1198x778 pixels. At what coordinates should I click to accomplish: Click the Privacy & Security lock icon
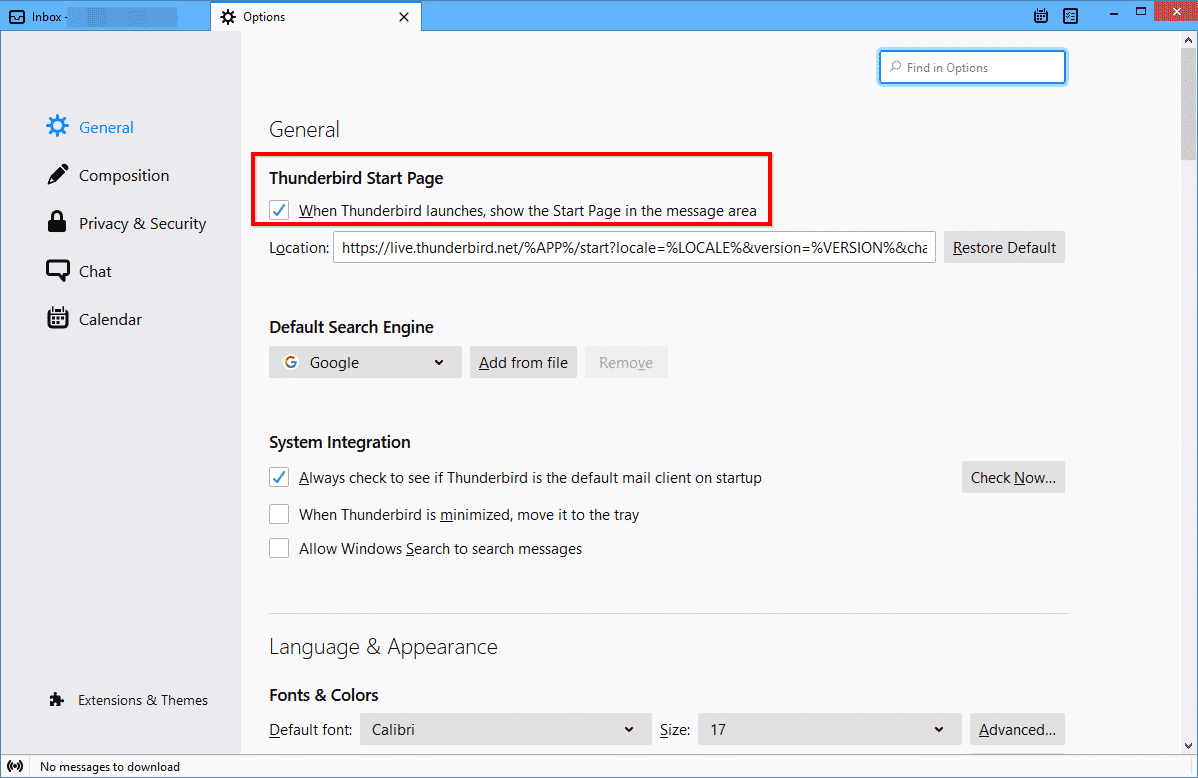(57, 222)
